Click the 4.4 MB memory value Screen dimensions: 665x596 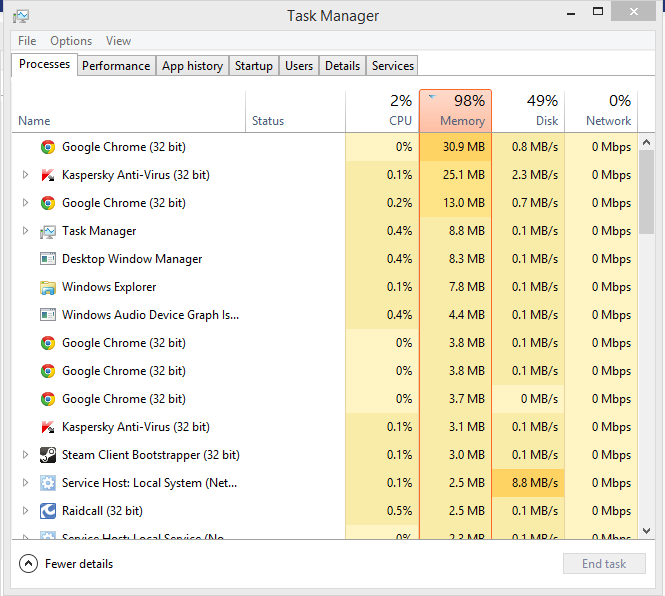click(x=467, y=315)
